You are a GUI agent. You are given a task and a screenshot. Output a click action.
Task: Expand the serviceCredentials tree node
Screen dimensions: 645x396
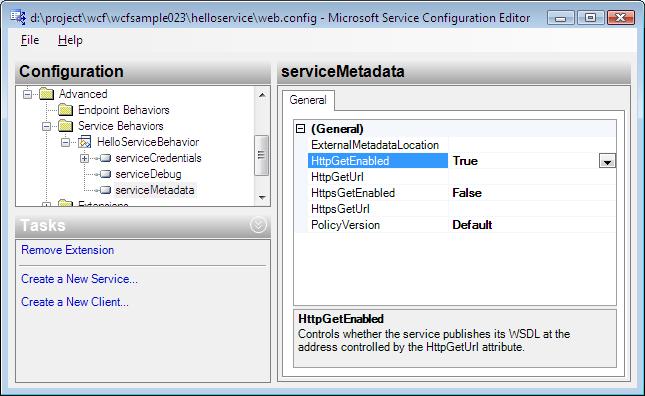click(84, 158)
